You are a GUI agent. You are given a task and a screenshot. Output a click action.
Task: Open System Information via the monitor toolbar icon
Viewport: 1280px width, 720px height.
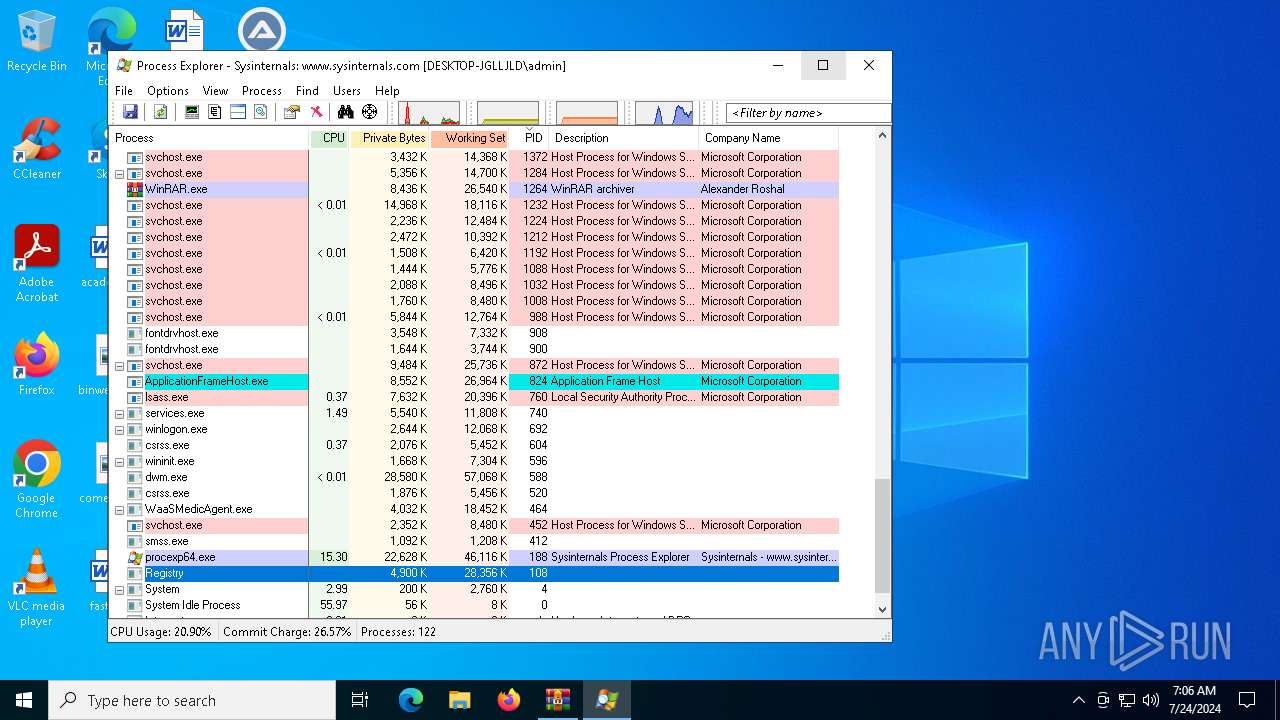pyautogui.click(x=192, y=112)
